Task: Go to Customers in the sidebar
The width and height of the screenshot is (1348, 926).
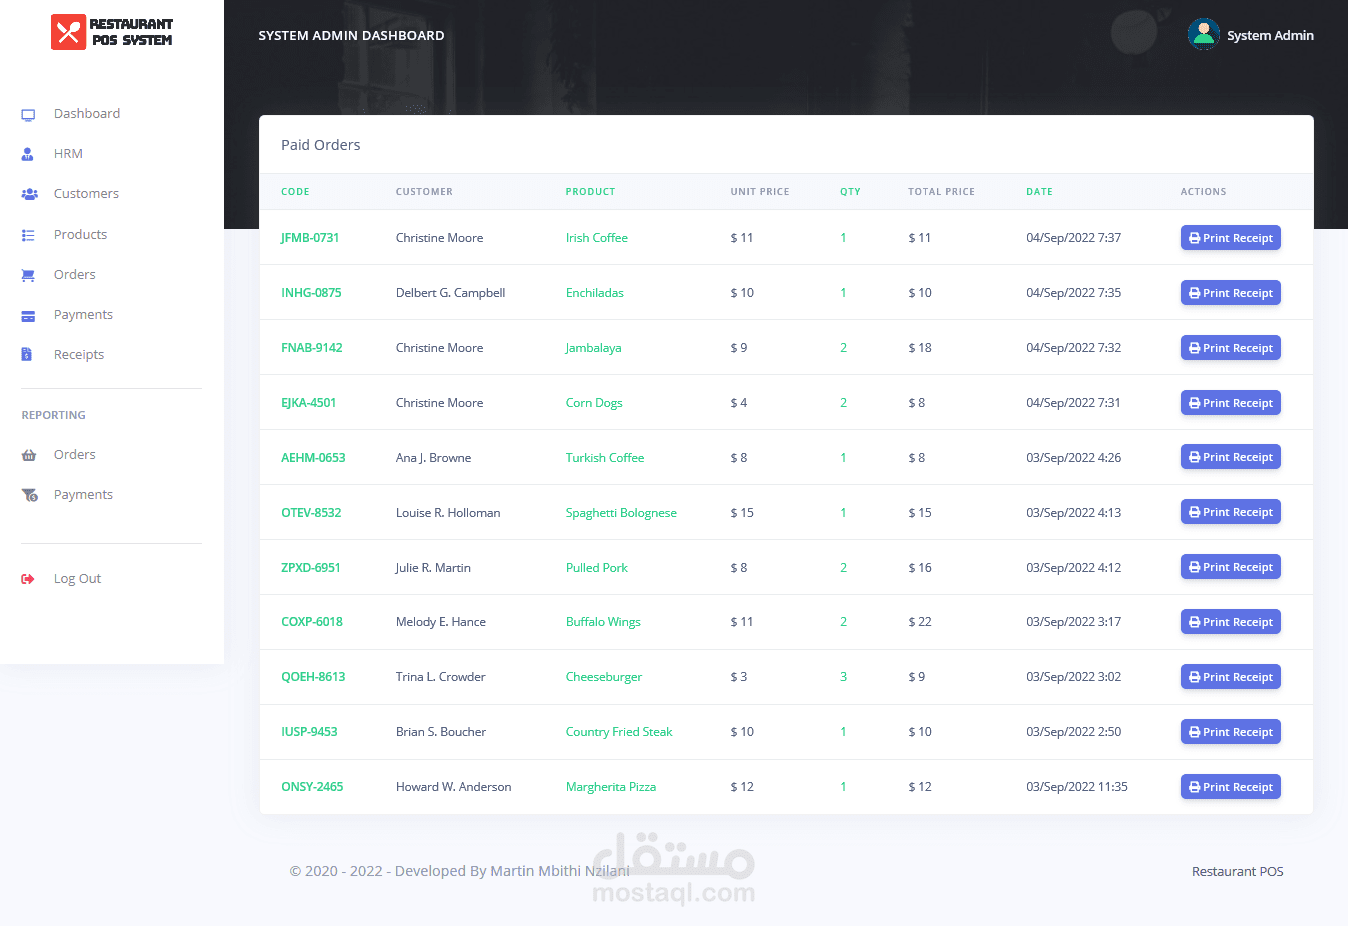Action: pyautogui.click(x=86, y=193)
